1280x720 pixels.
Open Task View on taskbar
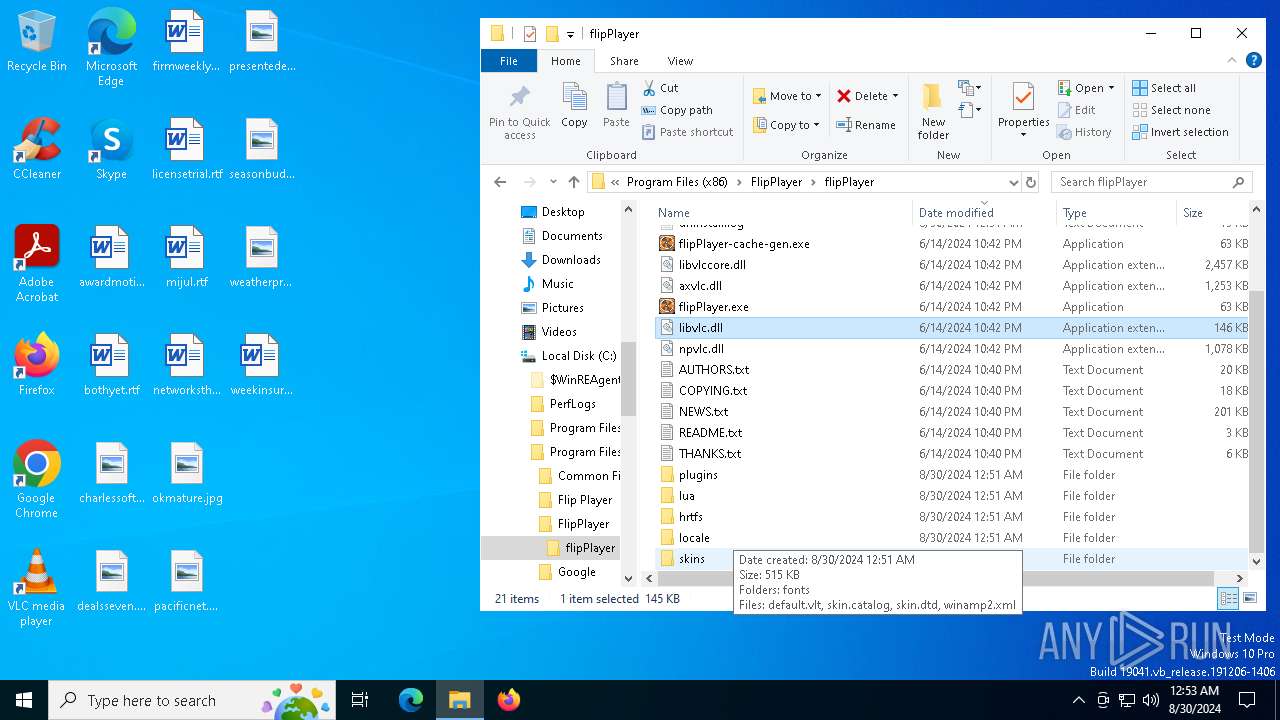[360, 700]
